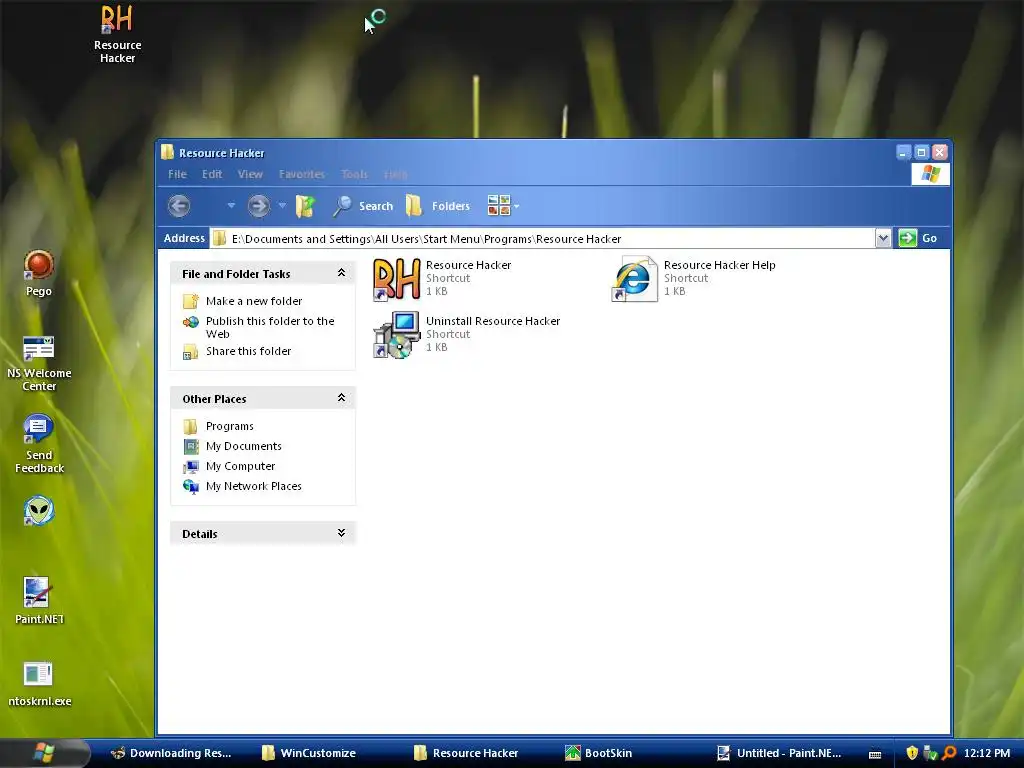Select the alien head desktop icon

click(x=39, y=511)
